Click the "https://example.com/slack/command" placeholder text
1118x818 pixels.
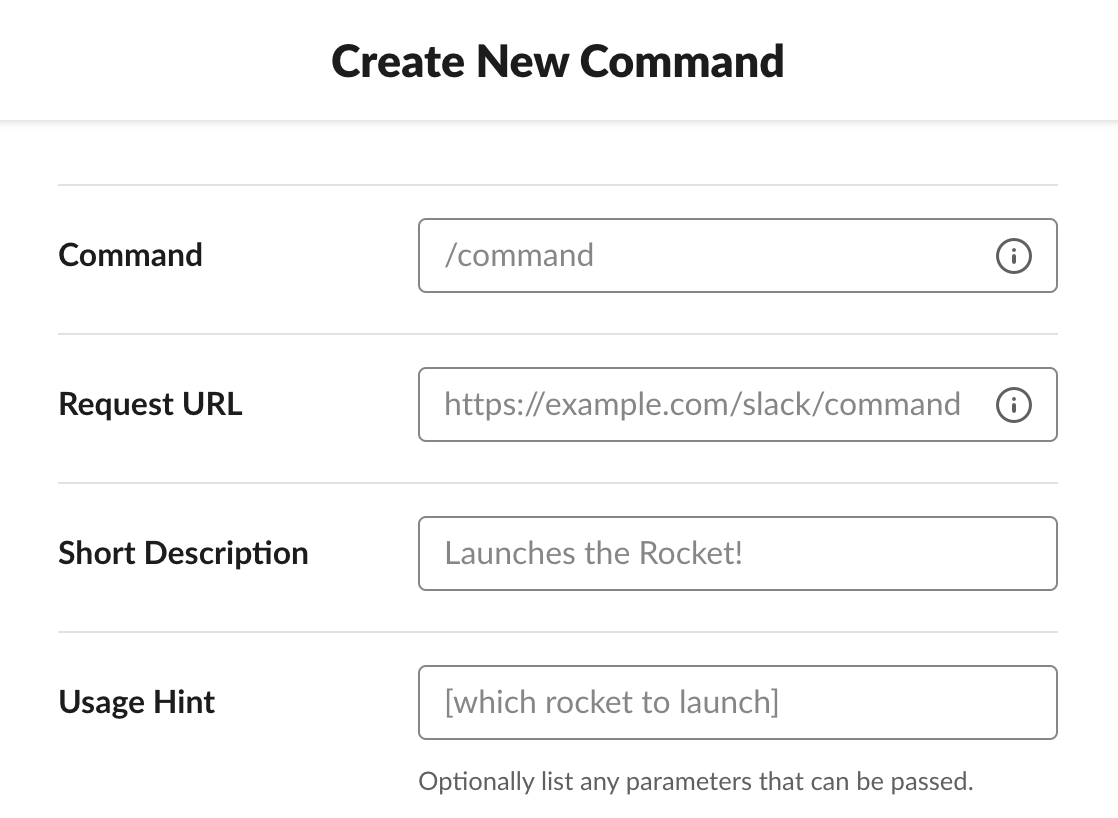point(702,405)
